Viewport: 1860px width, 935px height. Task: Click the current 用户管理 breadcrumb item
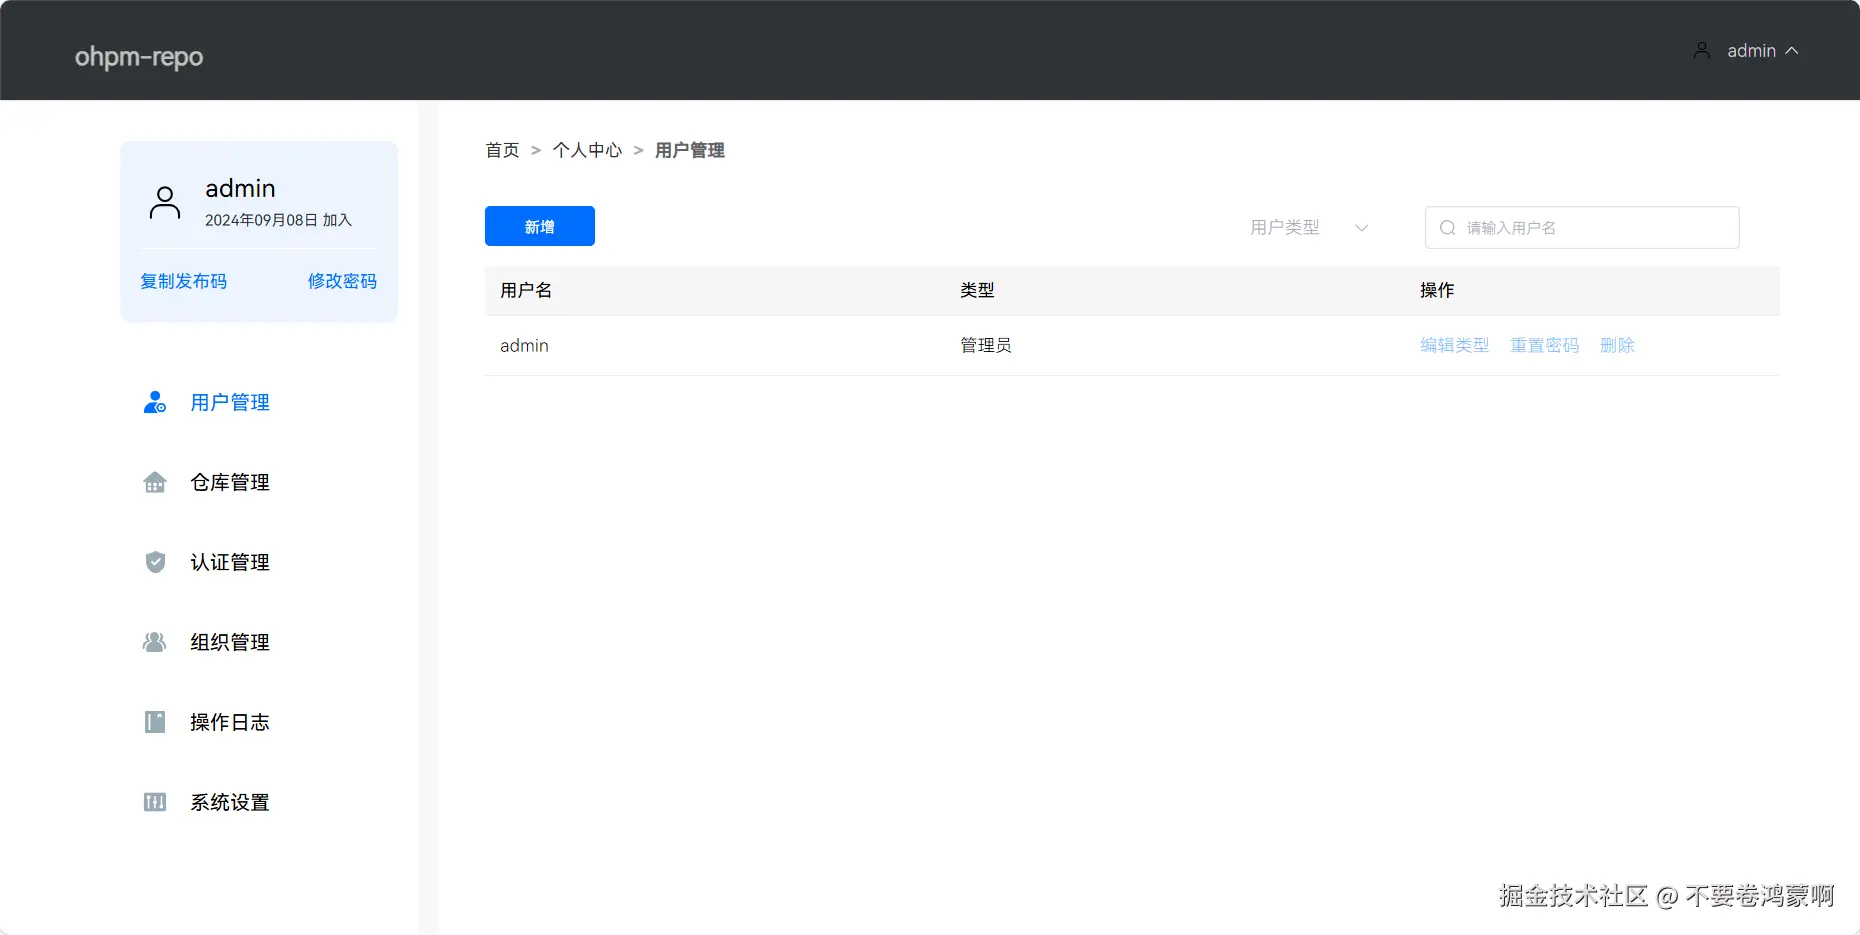click(x=690, y=150)
